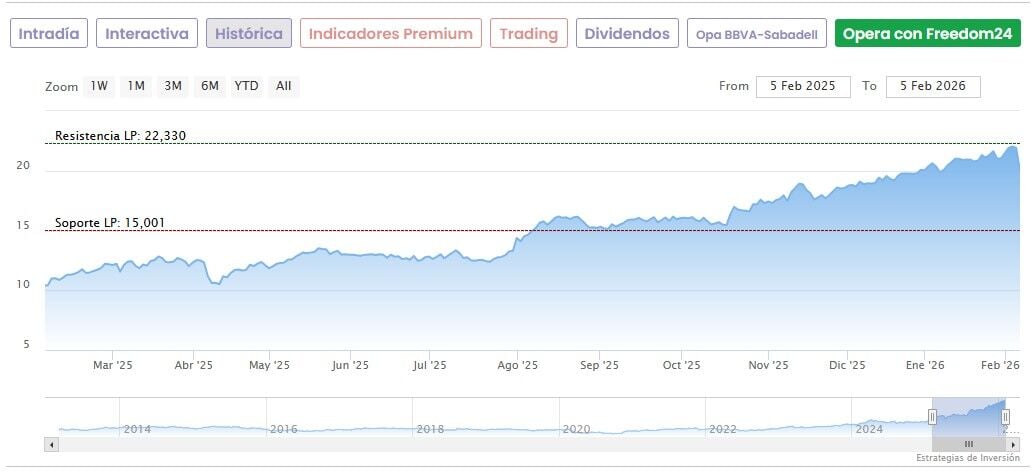Screen dimensions: 1036x473
Task: Set zoom range to 1W
Action: (99, 86)
